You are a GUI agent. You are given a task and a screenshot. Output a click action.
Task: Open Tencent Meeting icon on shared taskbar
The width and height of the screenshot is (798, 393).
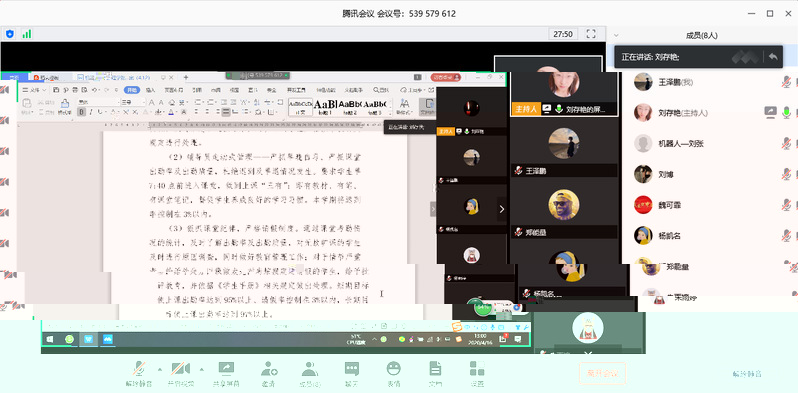point(108,339)
